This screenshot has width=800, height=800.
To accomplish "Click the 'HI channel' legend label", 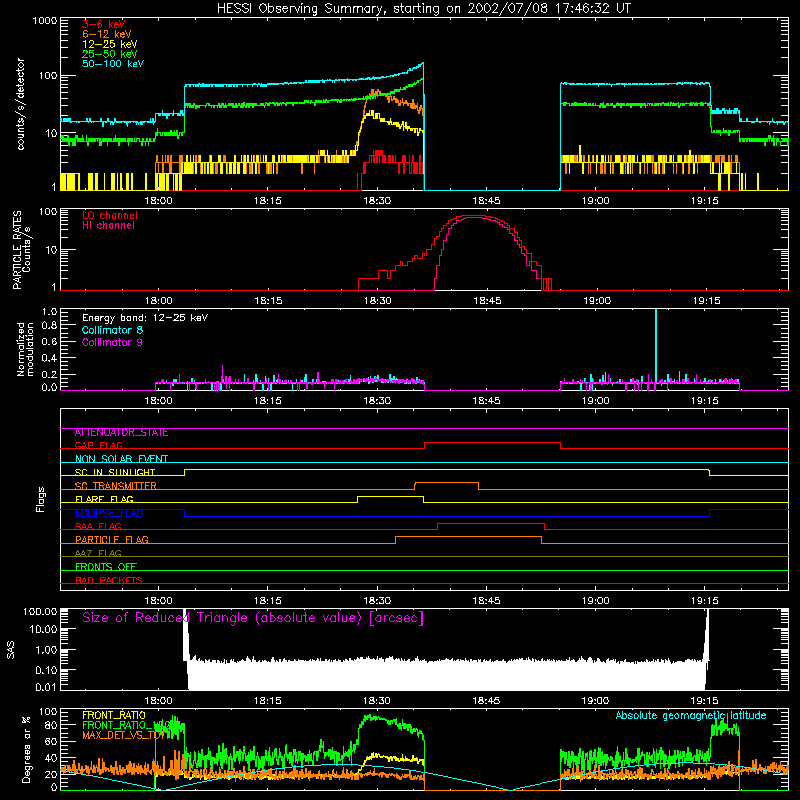I will [x=108, y=226].
